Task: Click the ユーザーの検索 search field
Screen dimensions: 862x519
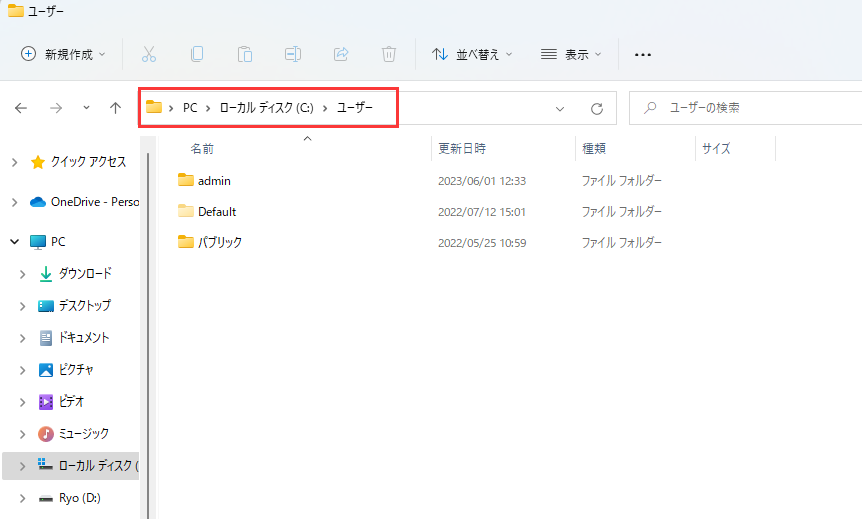Action: pyautogui.click(x=745, y=108)
